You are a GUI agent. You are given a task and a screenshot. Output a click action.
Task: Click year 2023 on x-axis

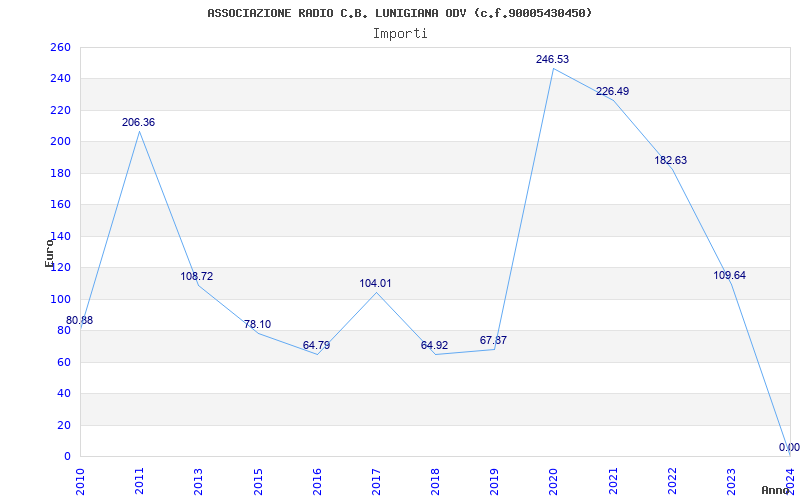pos(731,481)
